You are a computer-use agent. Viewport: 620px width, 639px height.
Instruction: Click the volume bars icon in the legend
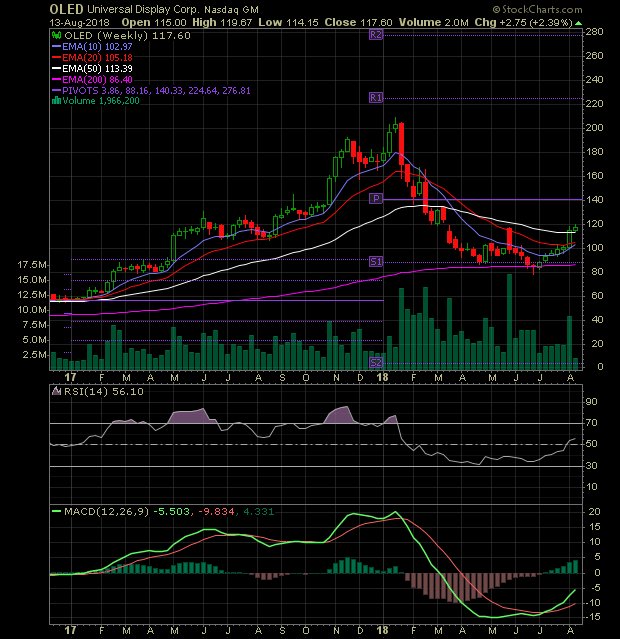tap(56, 101)
